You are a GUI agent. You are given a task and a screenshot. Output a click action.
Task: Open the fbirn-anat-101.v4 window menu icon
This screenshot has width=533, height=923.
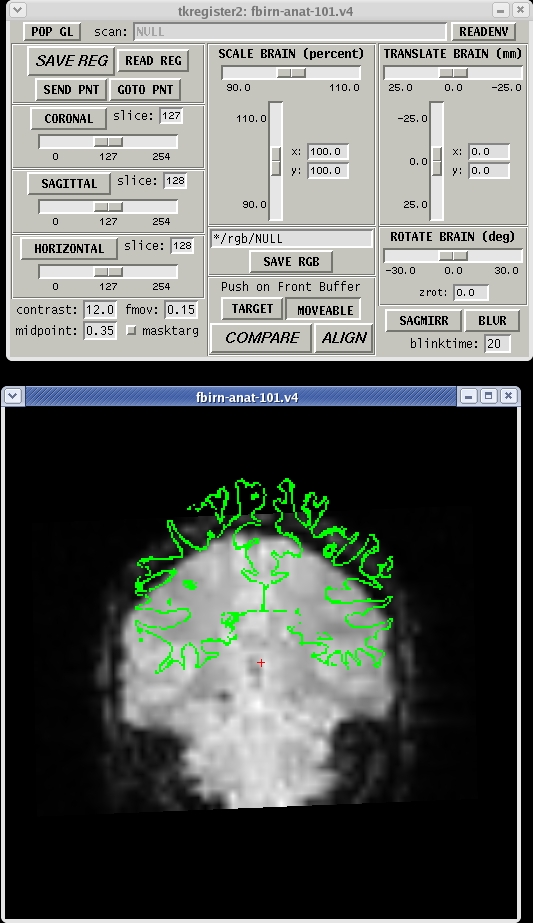(x=12, y=396)
